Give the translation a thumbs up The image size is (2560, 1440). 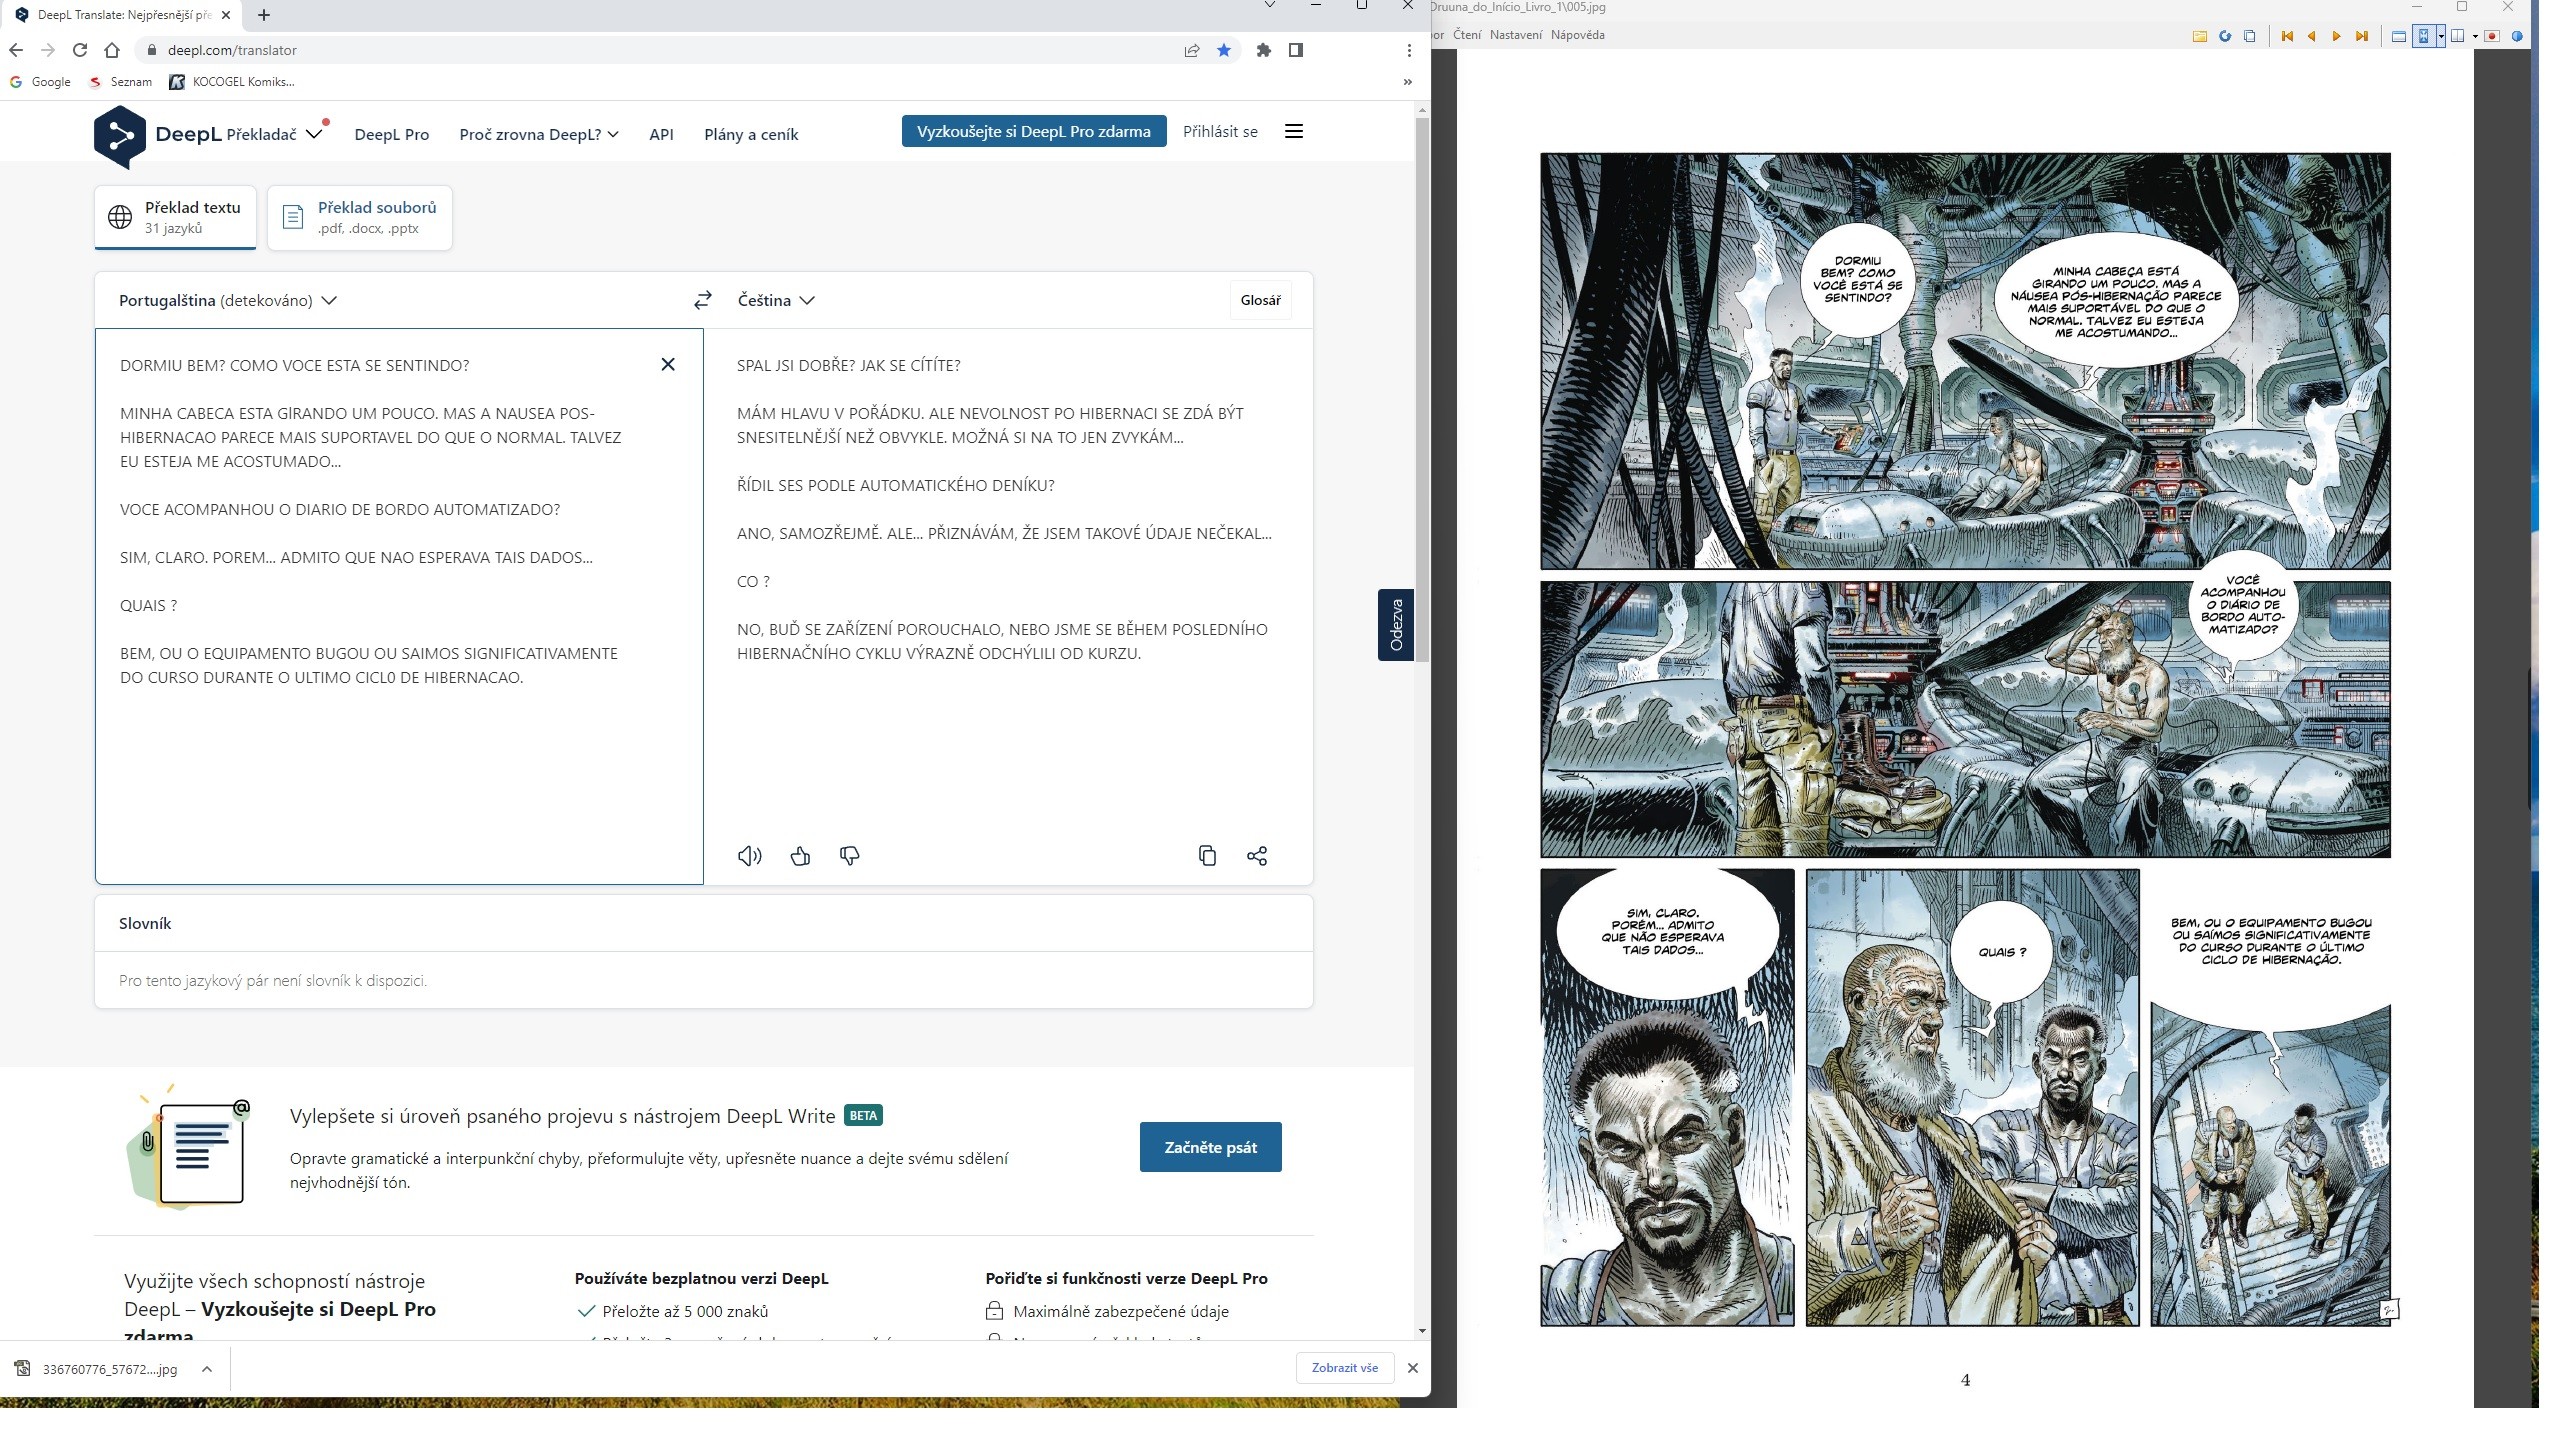[800, 856]
